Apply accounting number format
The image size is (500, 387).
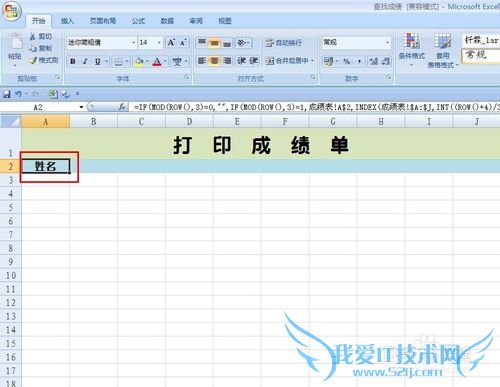[x=329, y=61]
